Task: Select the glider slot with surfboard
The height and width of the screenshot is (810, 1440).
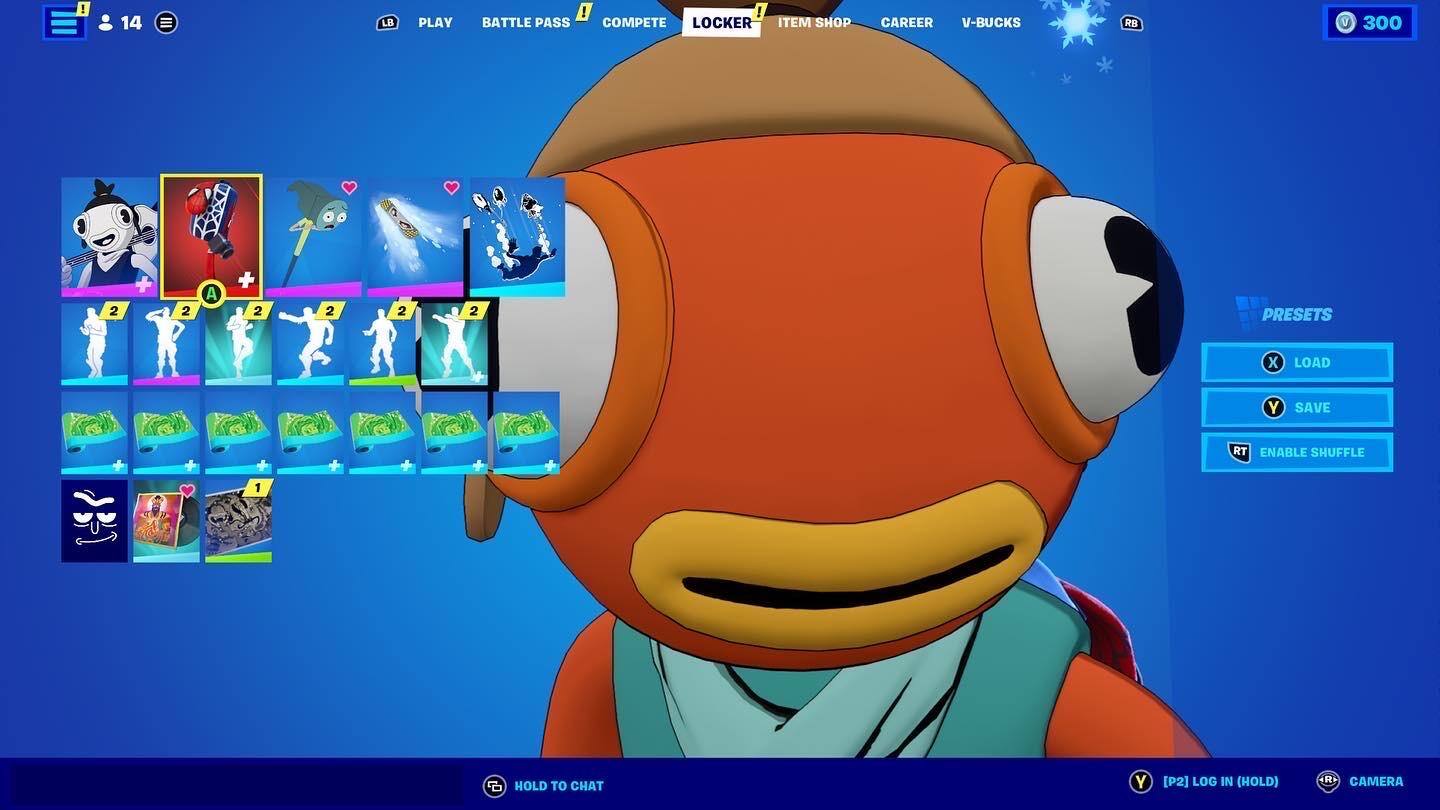Action: tap(415, 237)
